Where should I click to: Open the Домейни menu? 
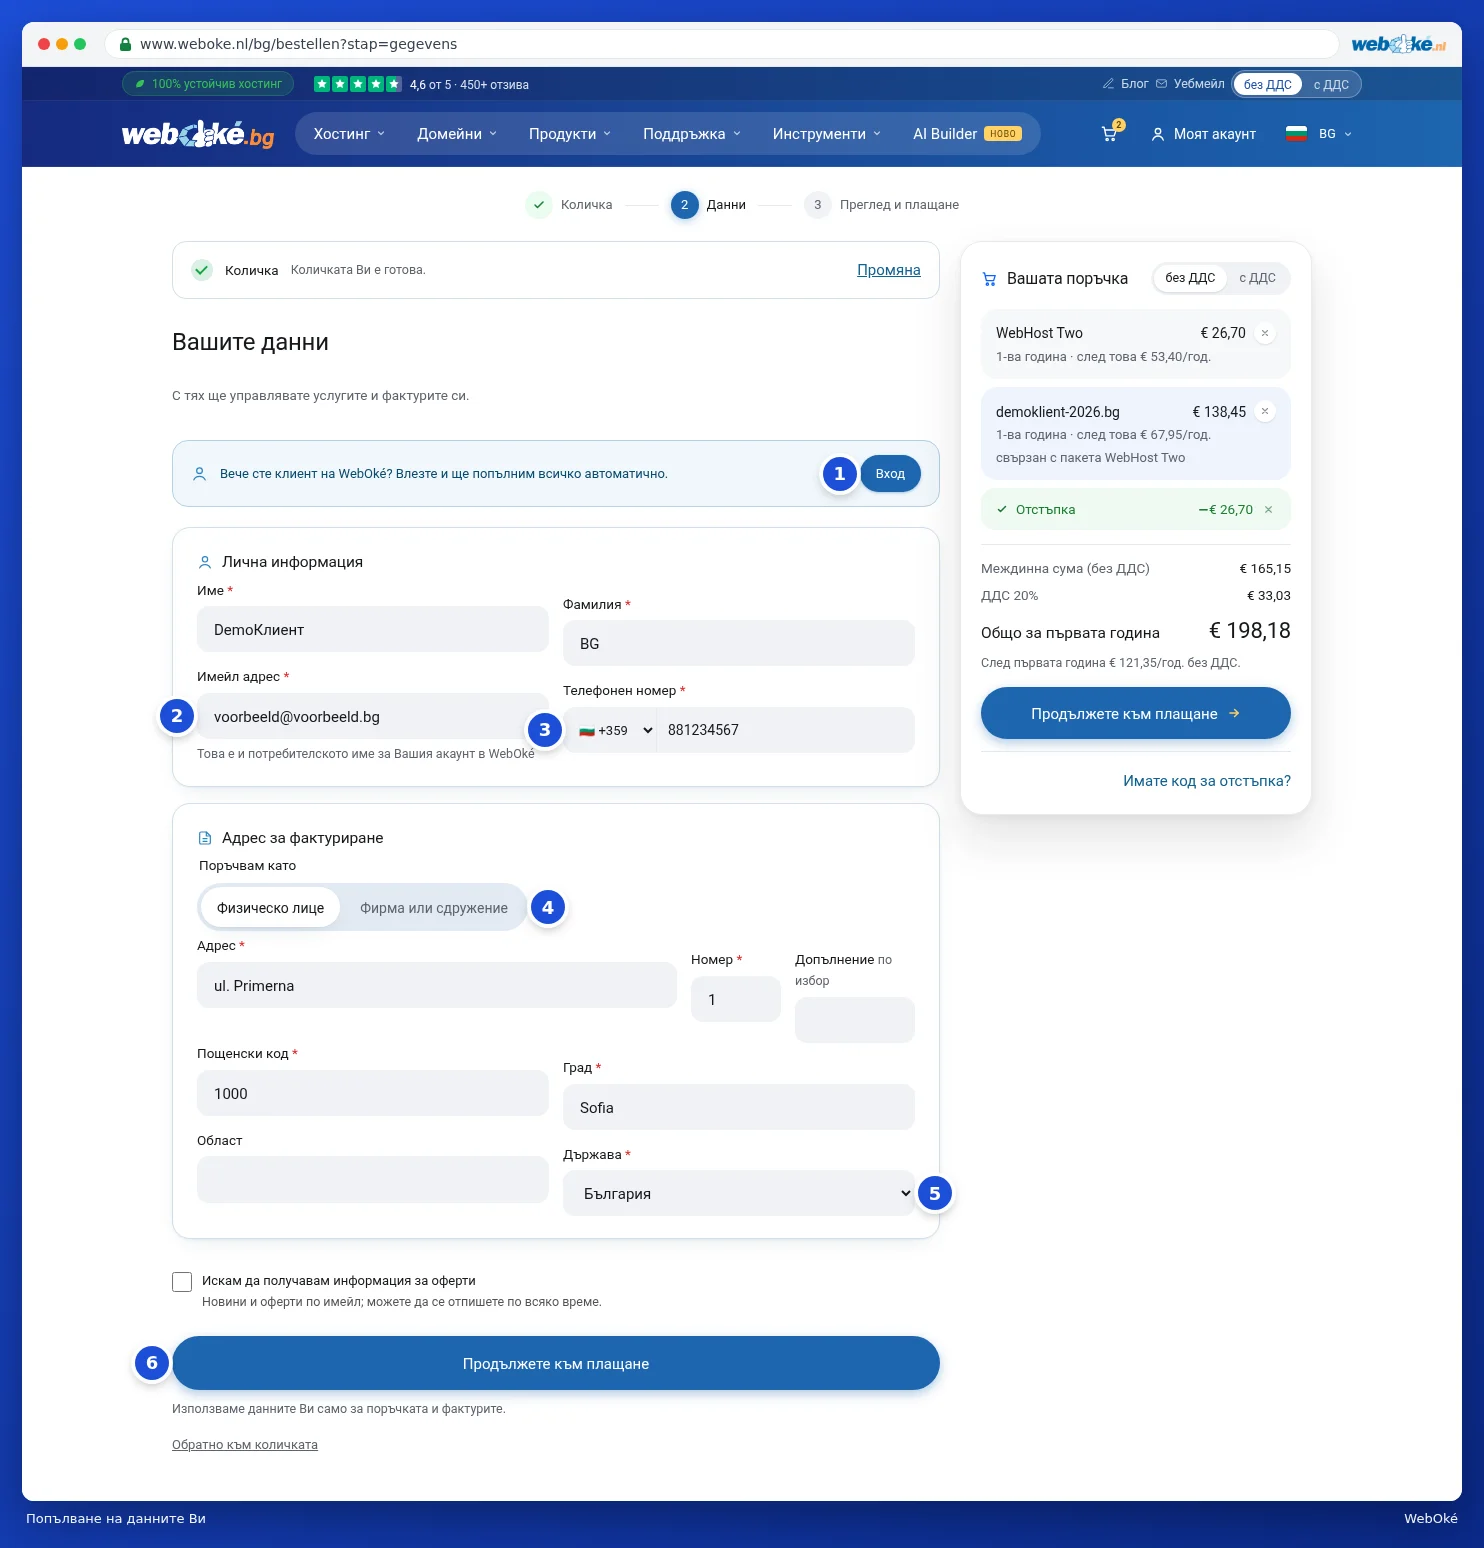tap(457, 134)
